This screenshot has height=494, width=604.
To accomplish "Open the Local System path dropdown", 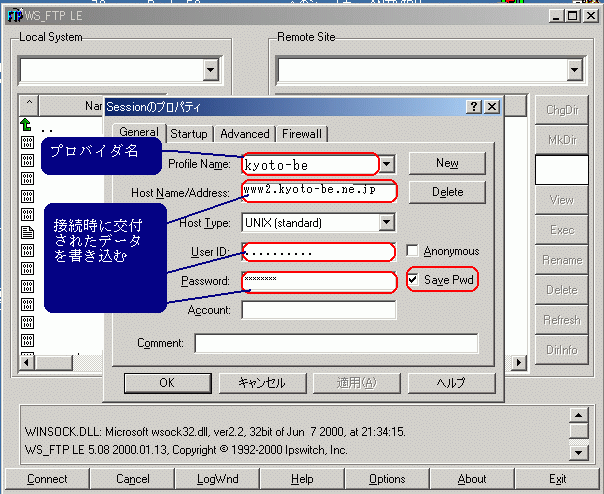I will click(x=211, y=70).
